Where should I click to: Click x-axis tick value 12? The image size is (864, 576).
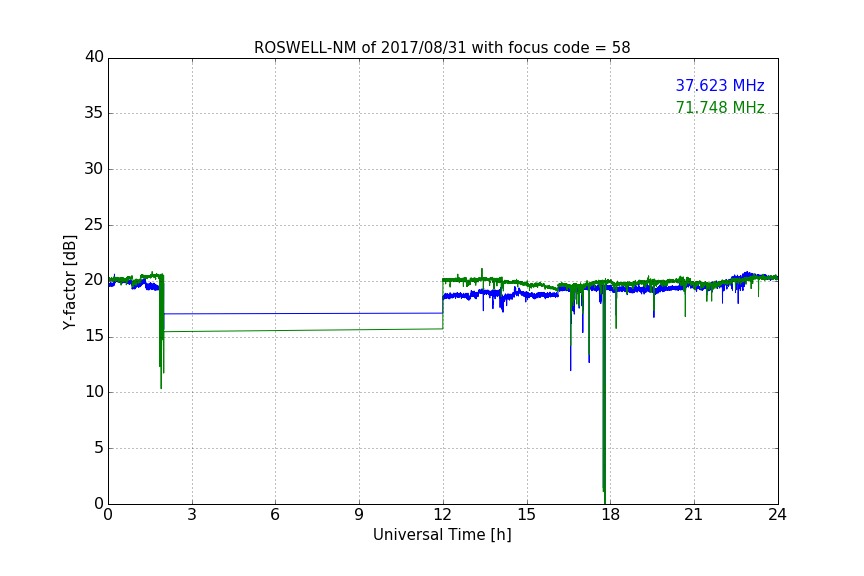443,515
